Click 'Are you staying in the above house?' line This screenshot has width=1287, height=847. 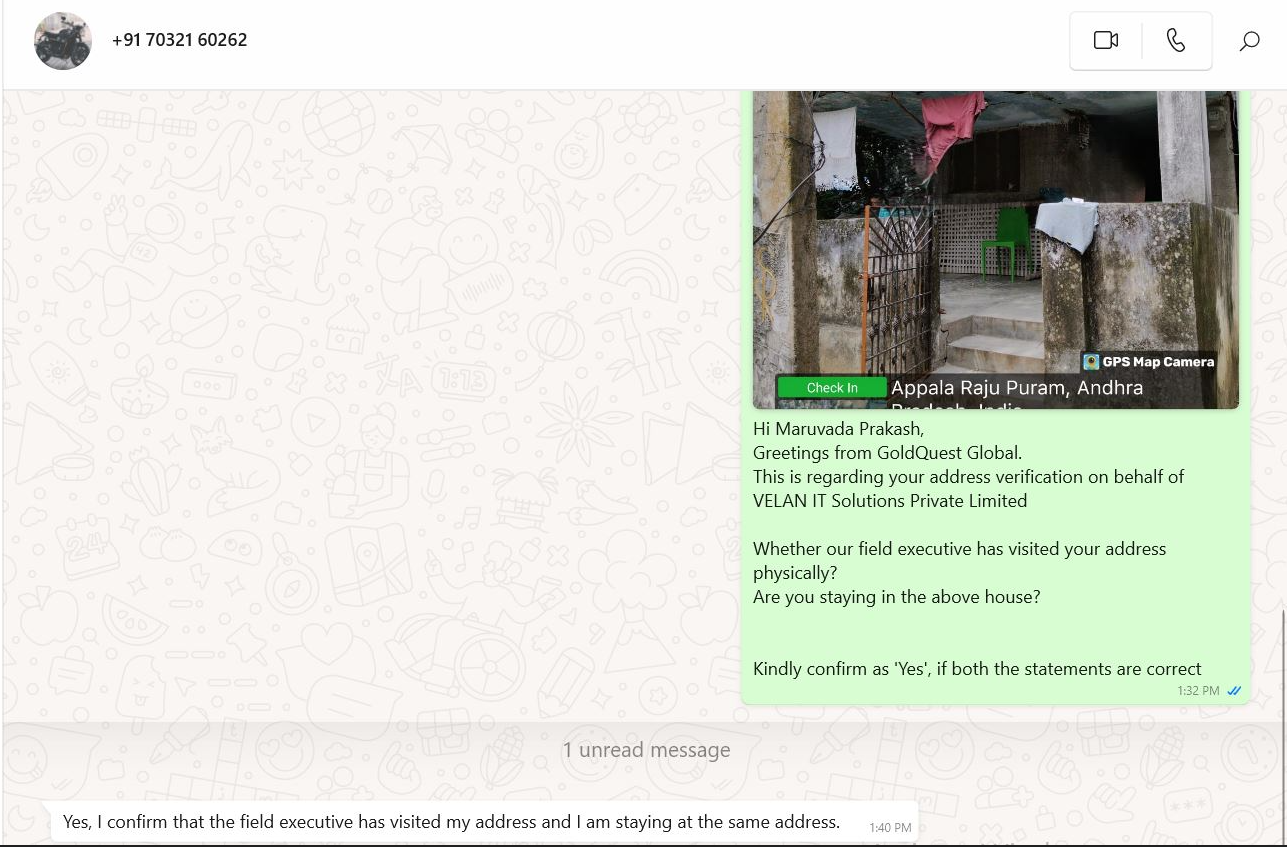(897, 597)
